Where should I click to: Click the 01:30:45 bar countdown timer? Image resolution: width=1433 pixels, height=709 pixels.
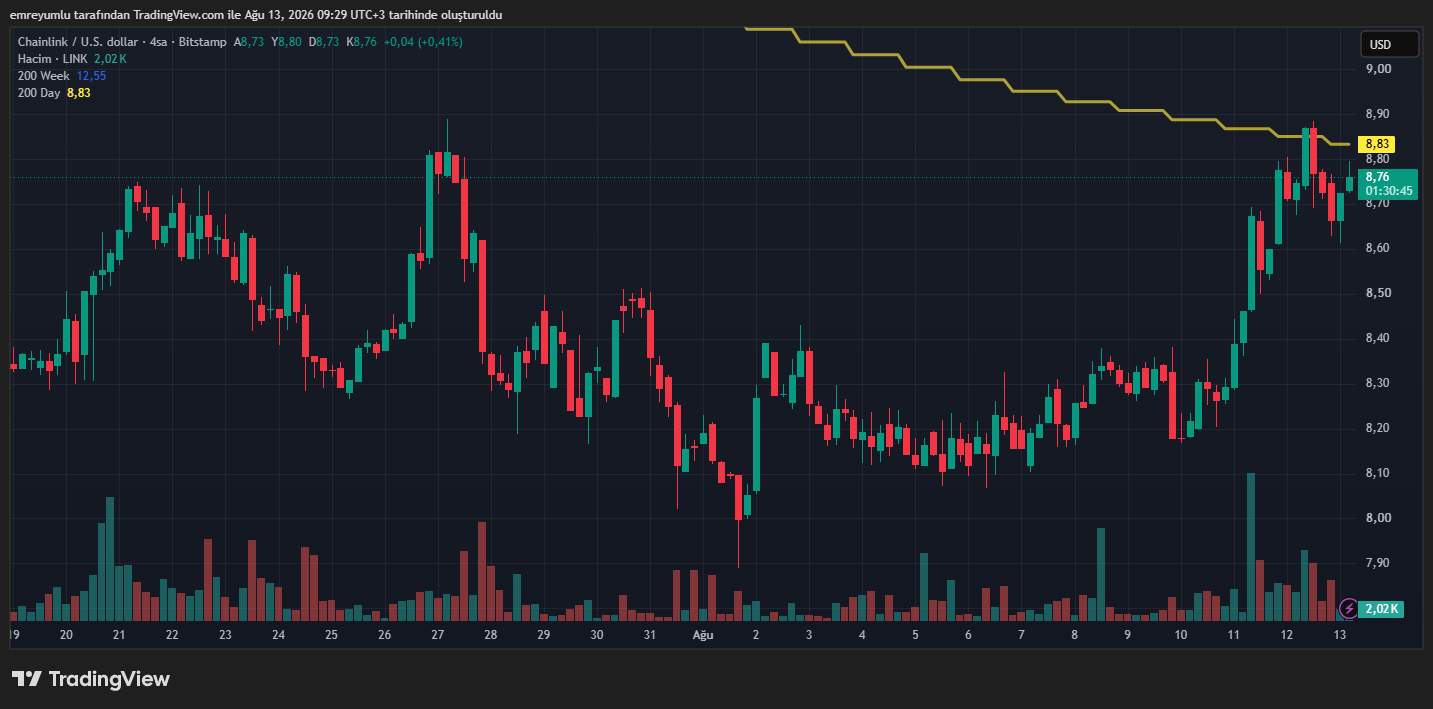pyautogui.click(x=1389, y=191)
